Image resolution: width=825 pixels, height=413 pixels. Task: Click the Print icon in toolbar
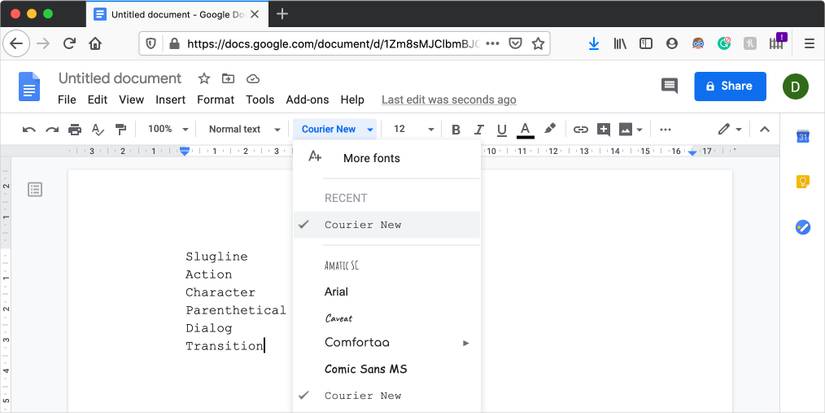75,129
